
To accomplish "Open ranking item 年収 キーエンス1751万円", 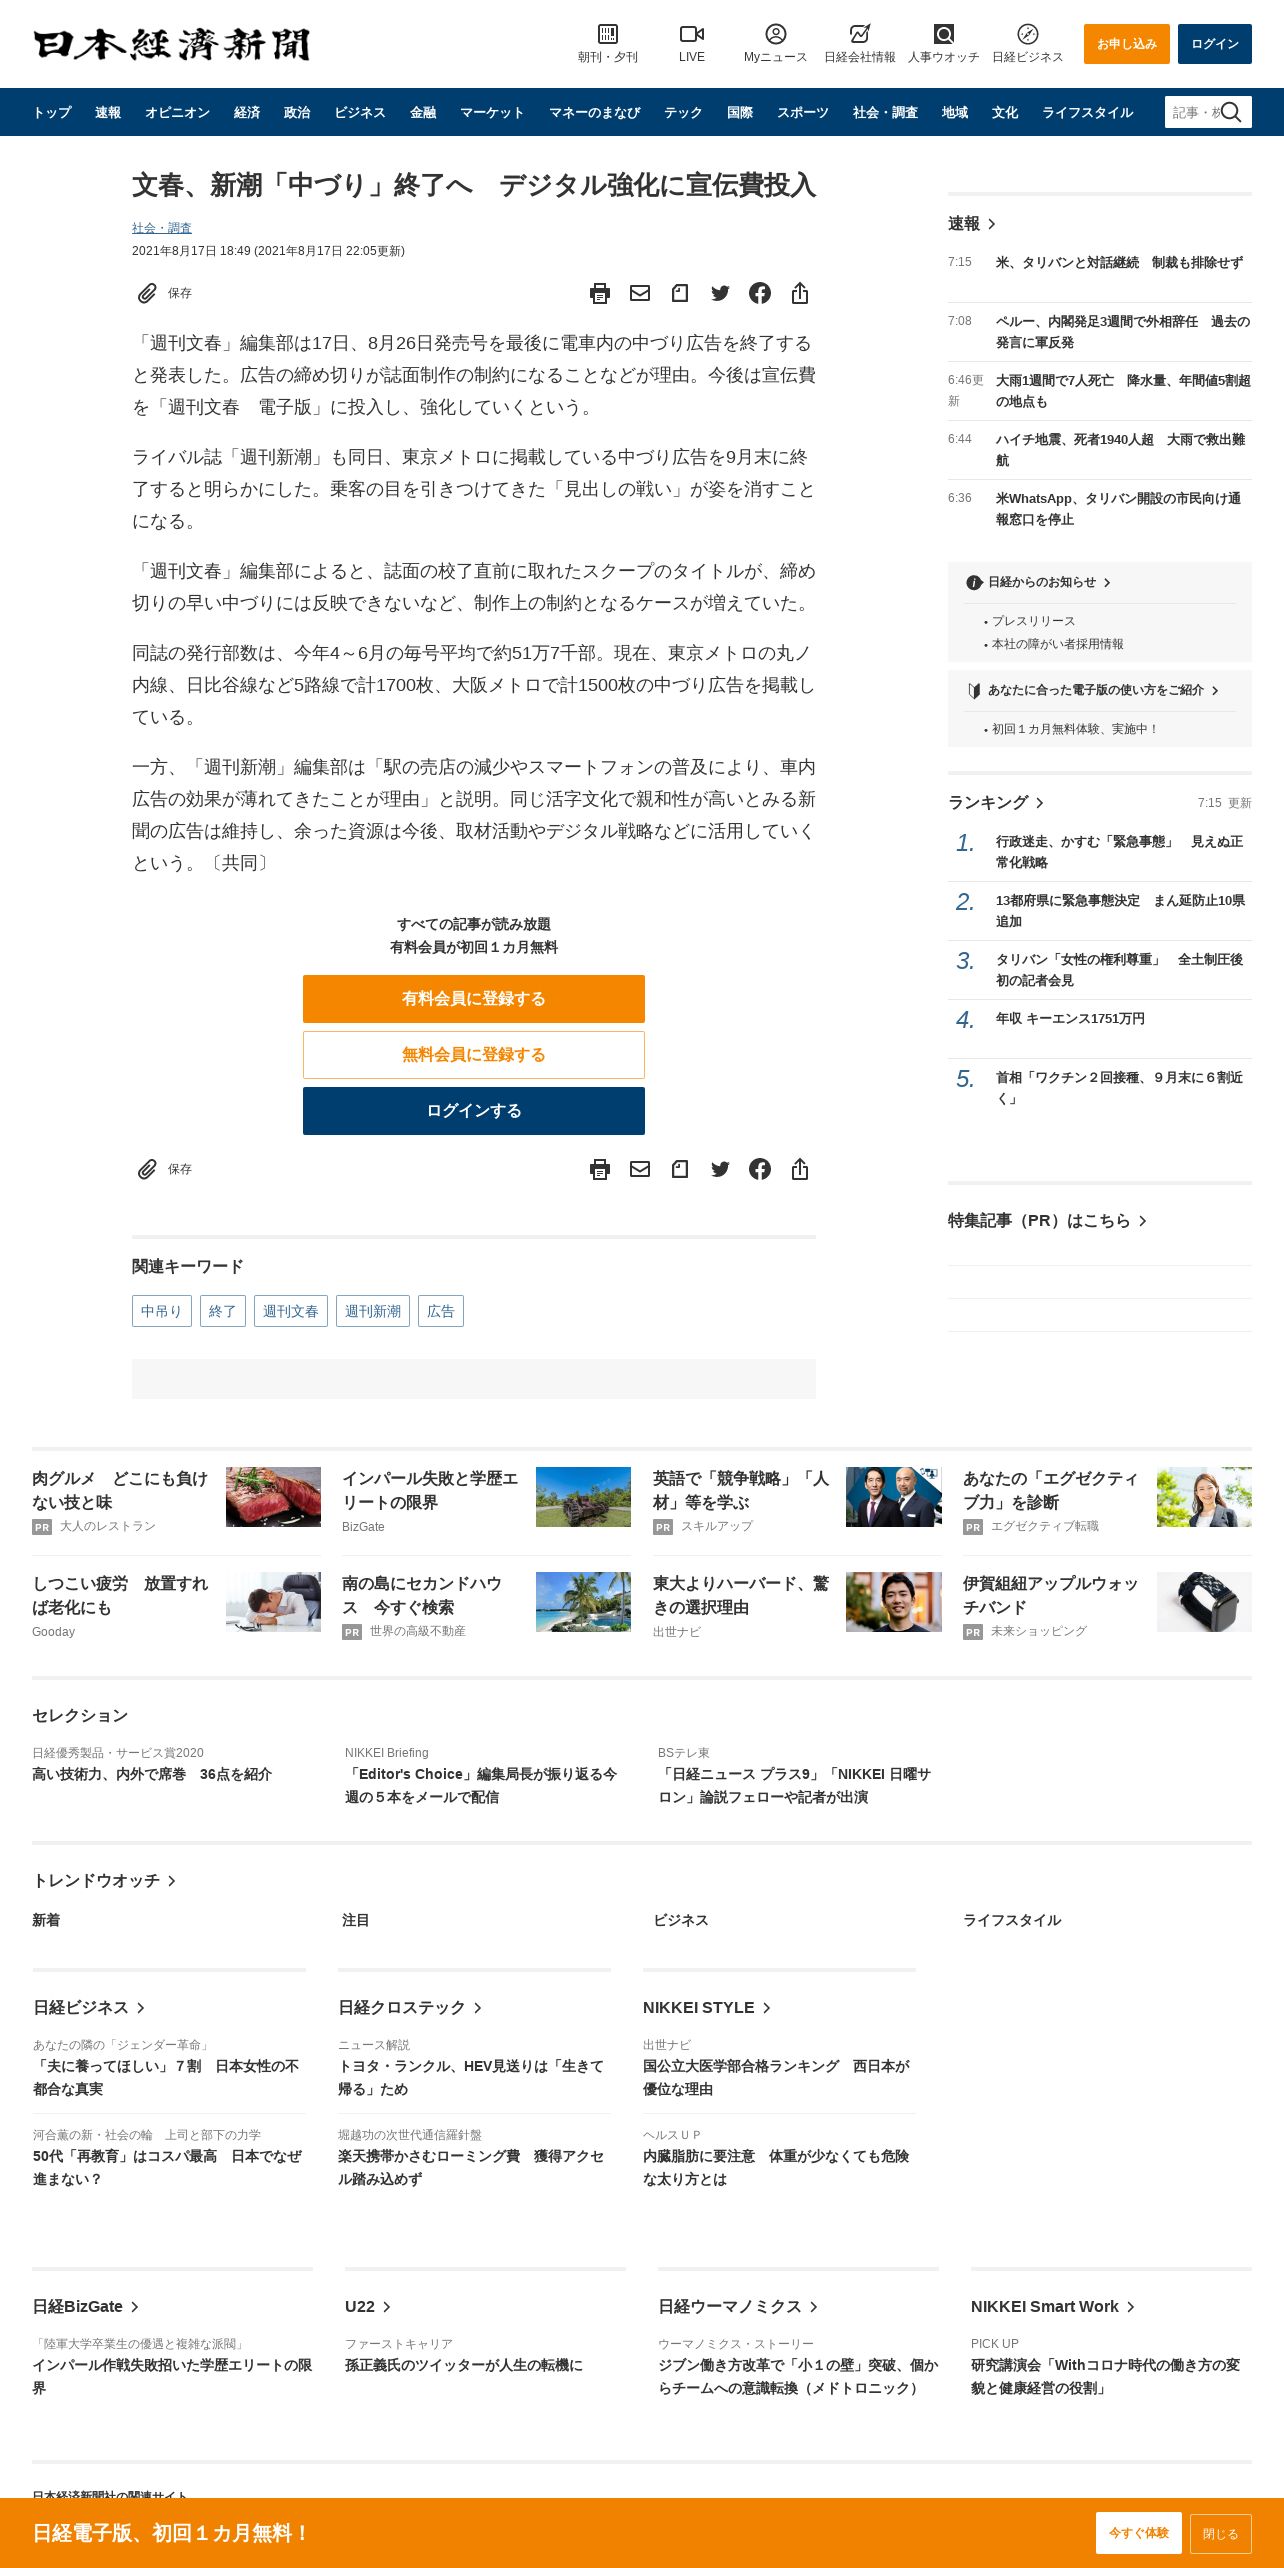I will point(1070,1018).
